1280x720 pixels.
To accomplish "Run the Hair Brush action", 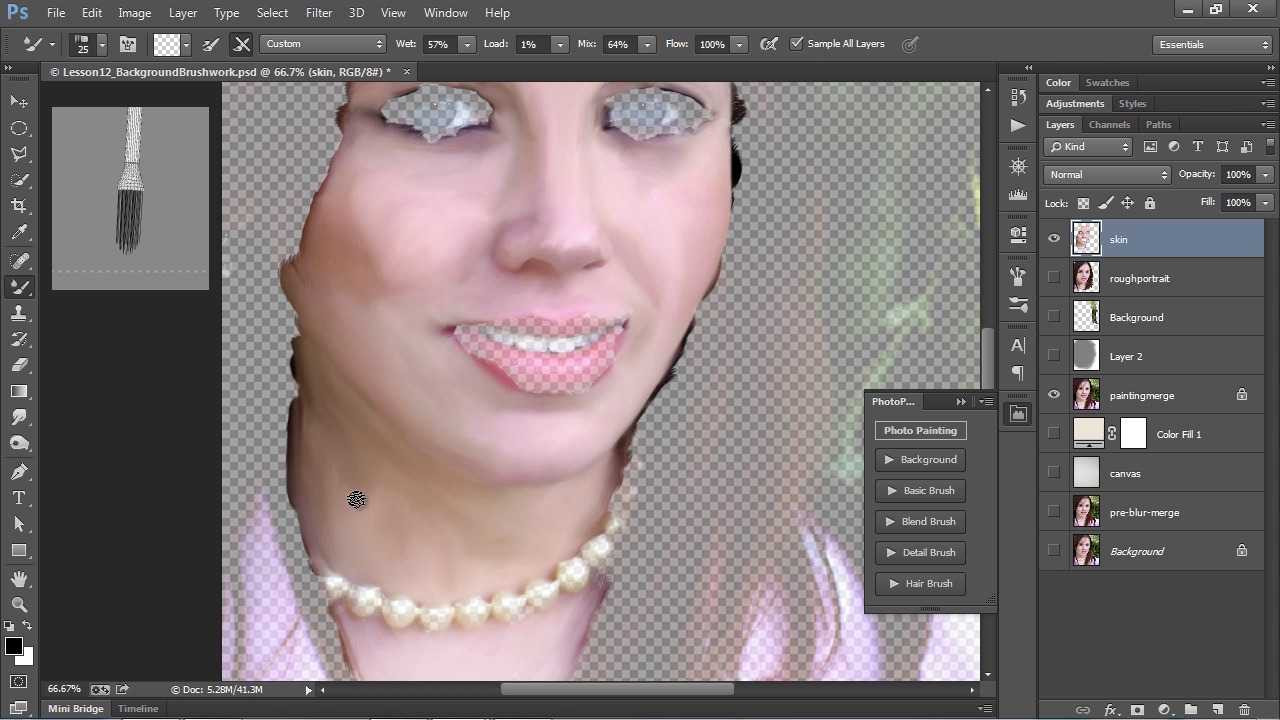I will (920, 584).
